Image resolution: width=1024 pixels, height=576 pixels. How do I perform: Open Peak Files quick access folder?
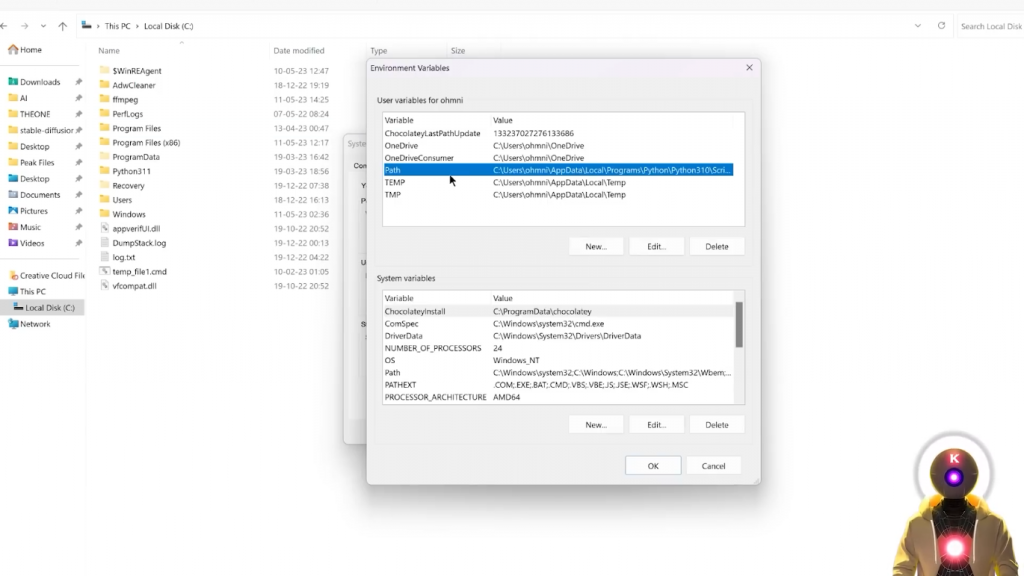pyautogui.click(x=31, y=163)
